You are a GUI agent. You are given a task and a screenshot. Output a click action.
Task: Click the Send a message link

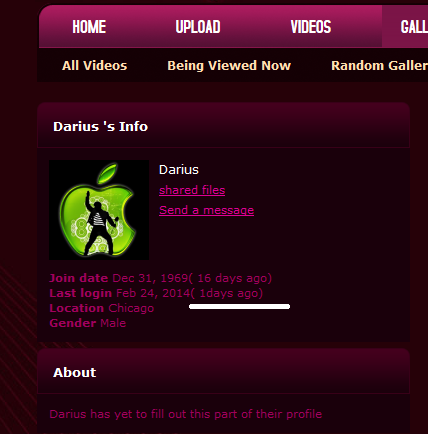(x=207, y=210)
